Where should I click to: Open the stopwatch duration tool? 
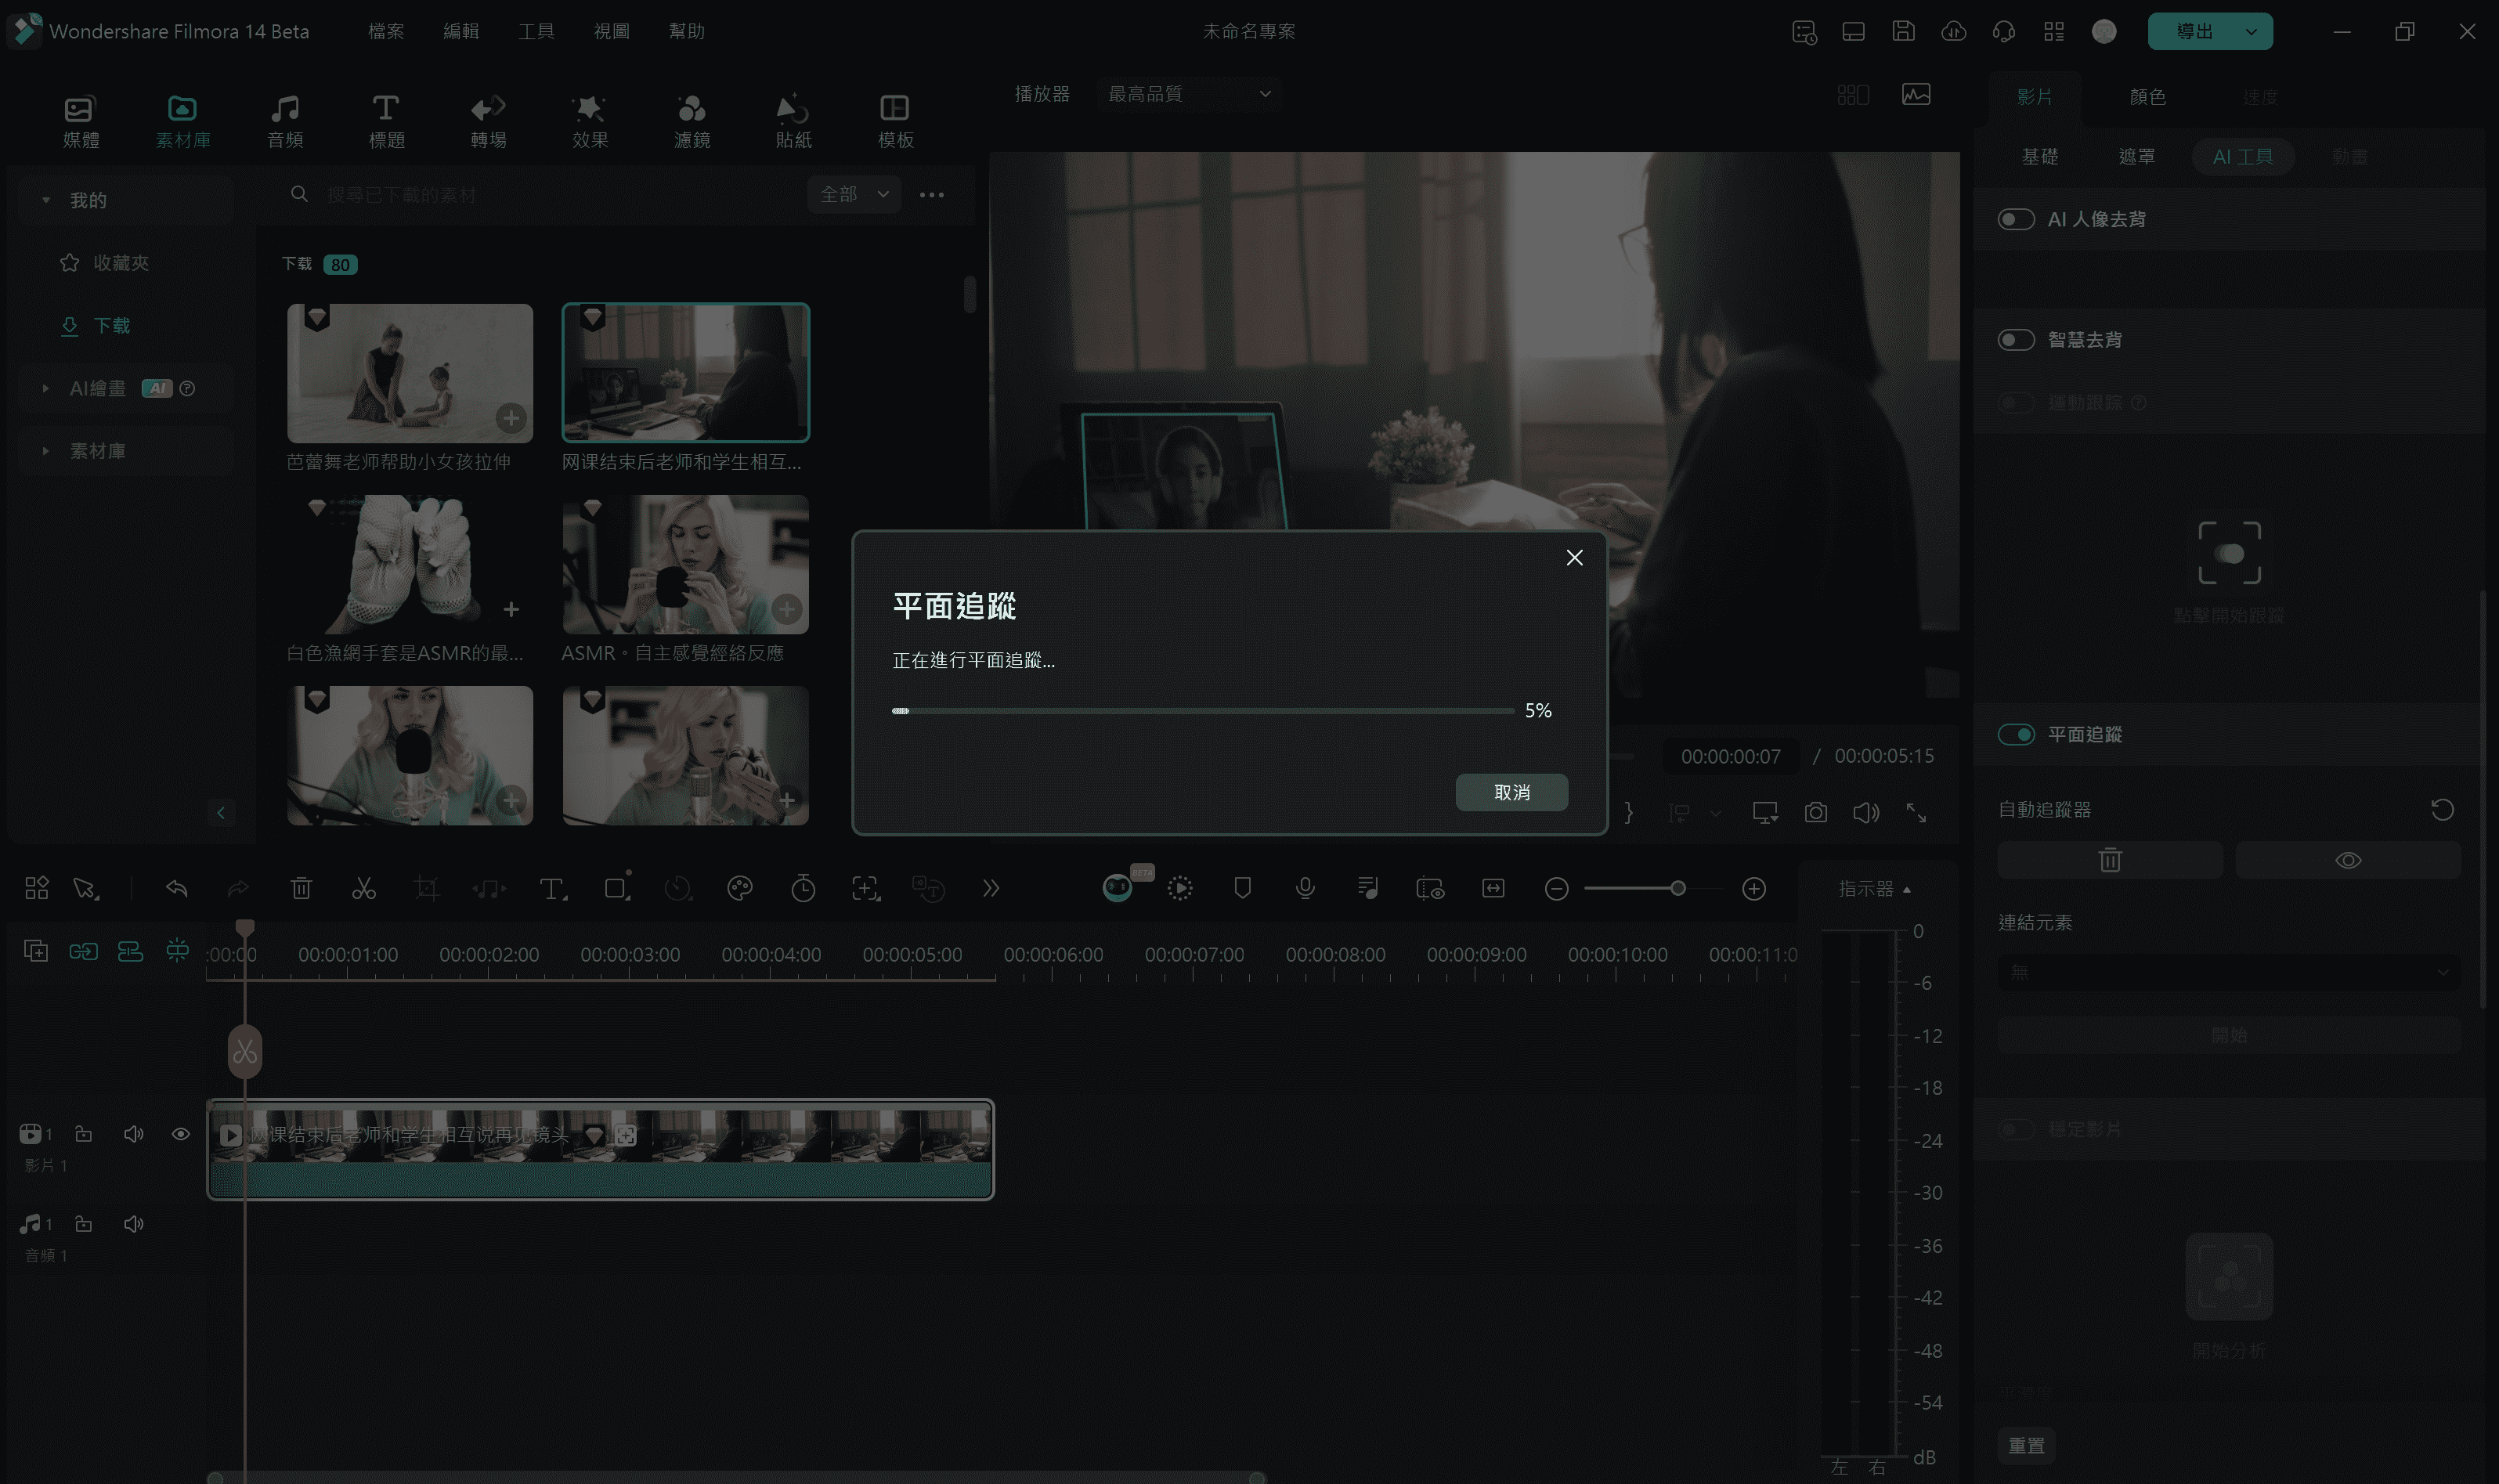pos(803,888)
